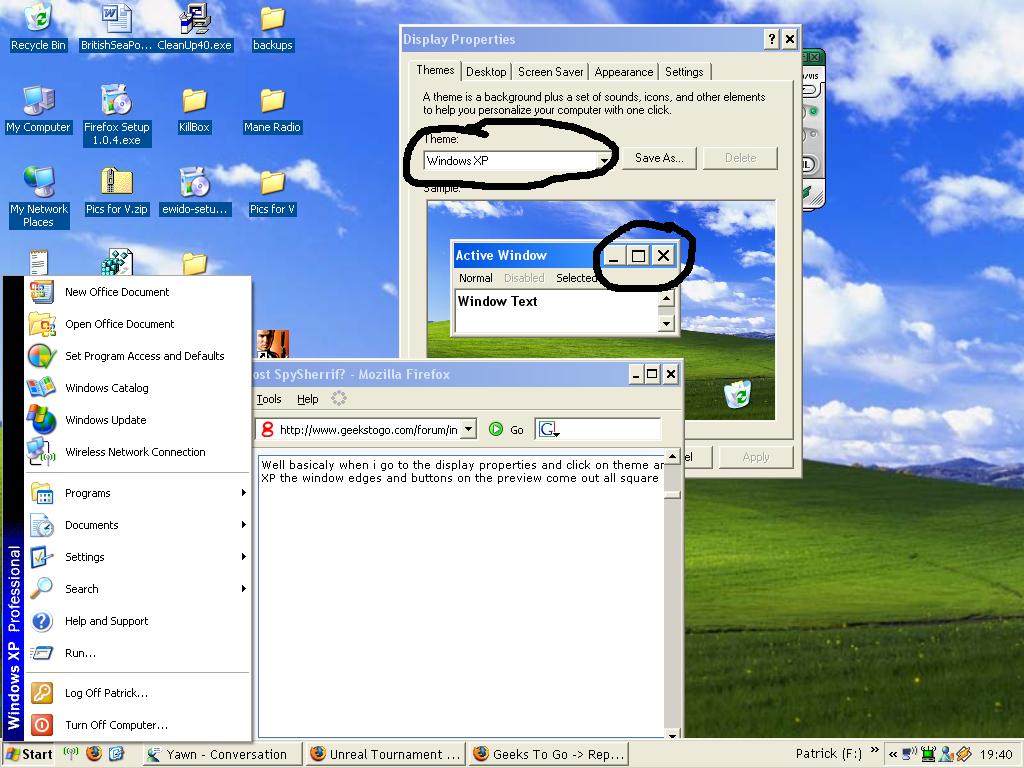Screen dimensions: 1024x768
Task: Open the Tools menu in Firefox
Action: (x=268, y=399)
